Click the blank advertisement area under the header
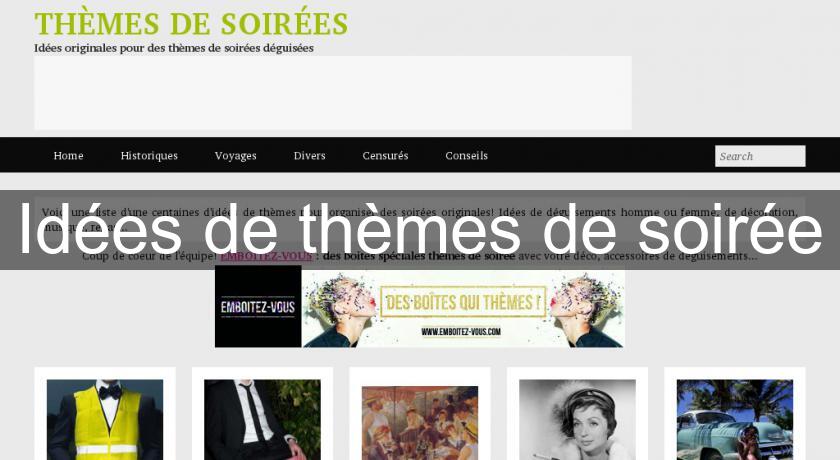840x460 pixels. tap(333, 93)
